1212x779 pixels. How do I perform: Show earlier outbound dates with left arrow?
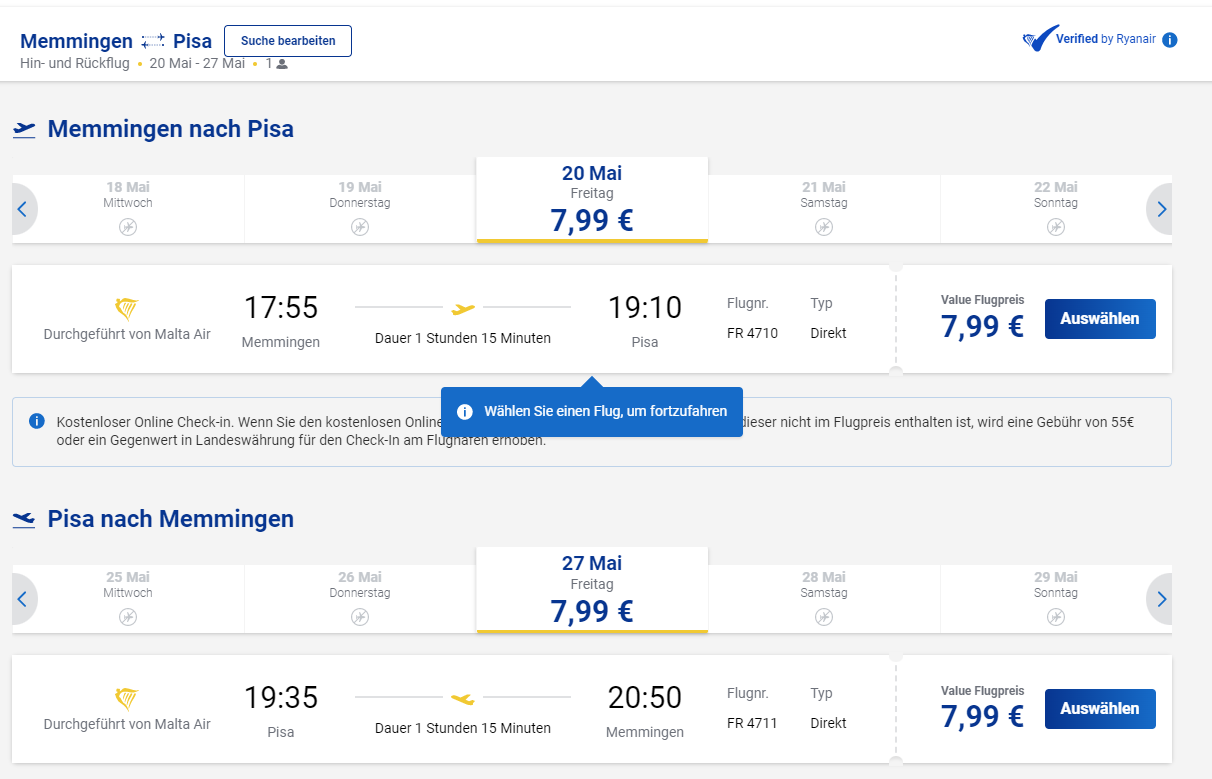tap(22, 209)
